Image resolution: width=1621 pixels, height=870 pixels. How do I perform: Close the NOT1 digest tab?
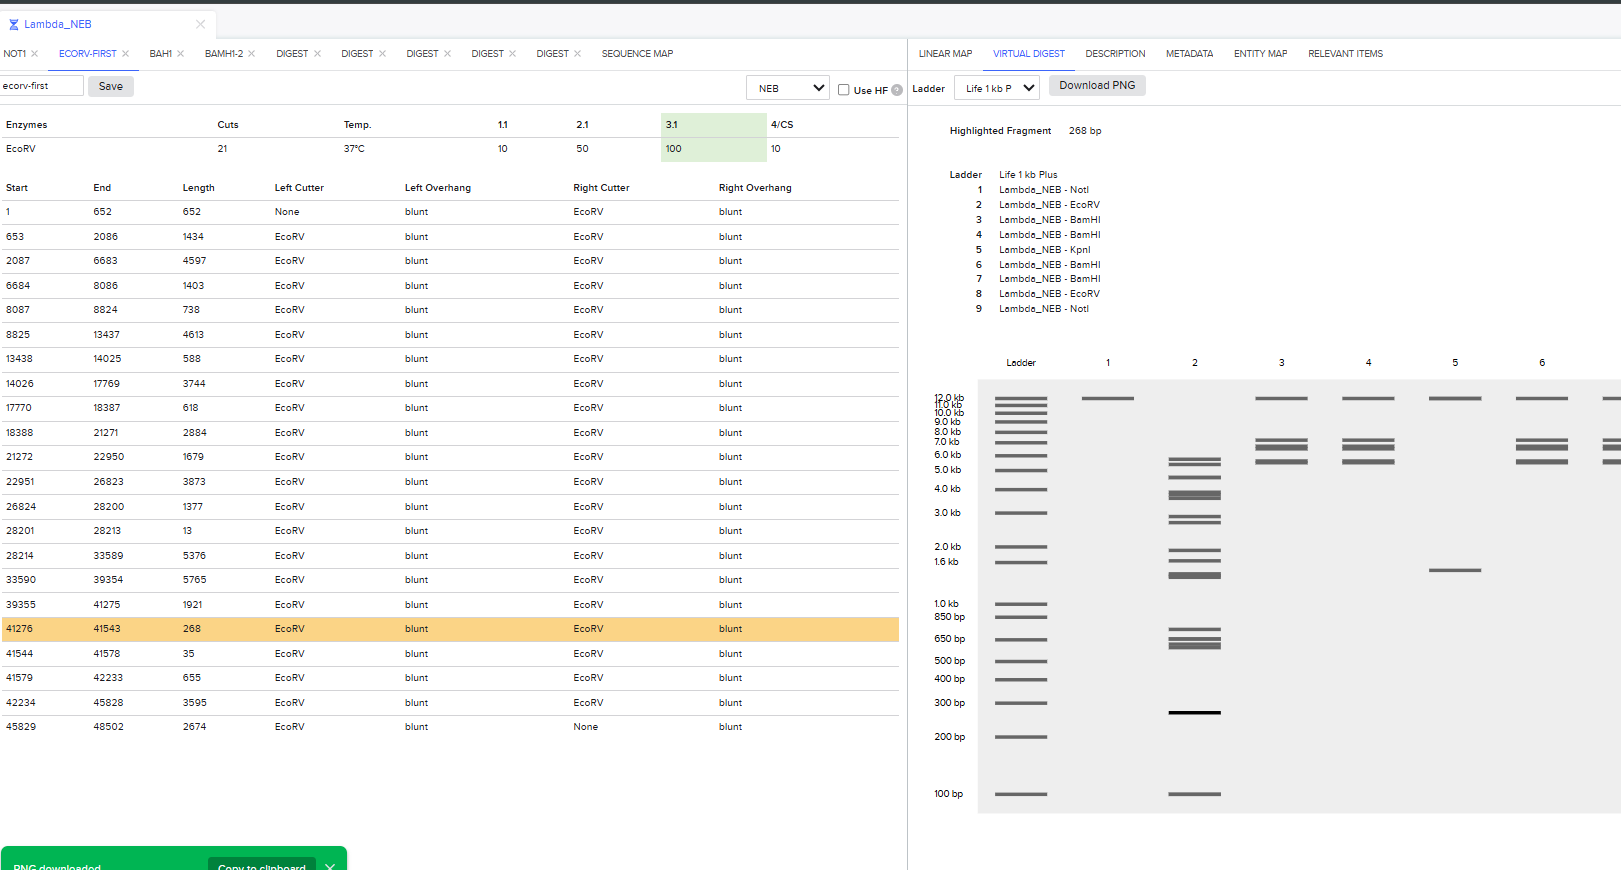[35, 54]
